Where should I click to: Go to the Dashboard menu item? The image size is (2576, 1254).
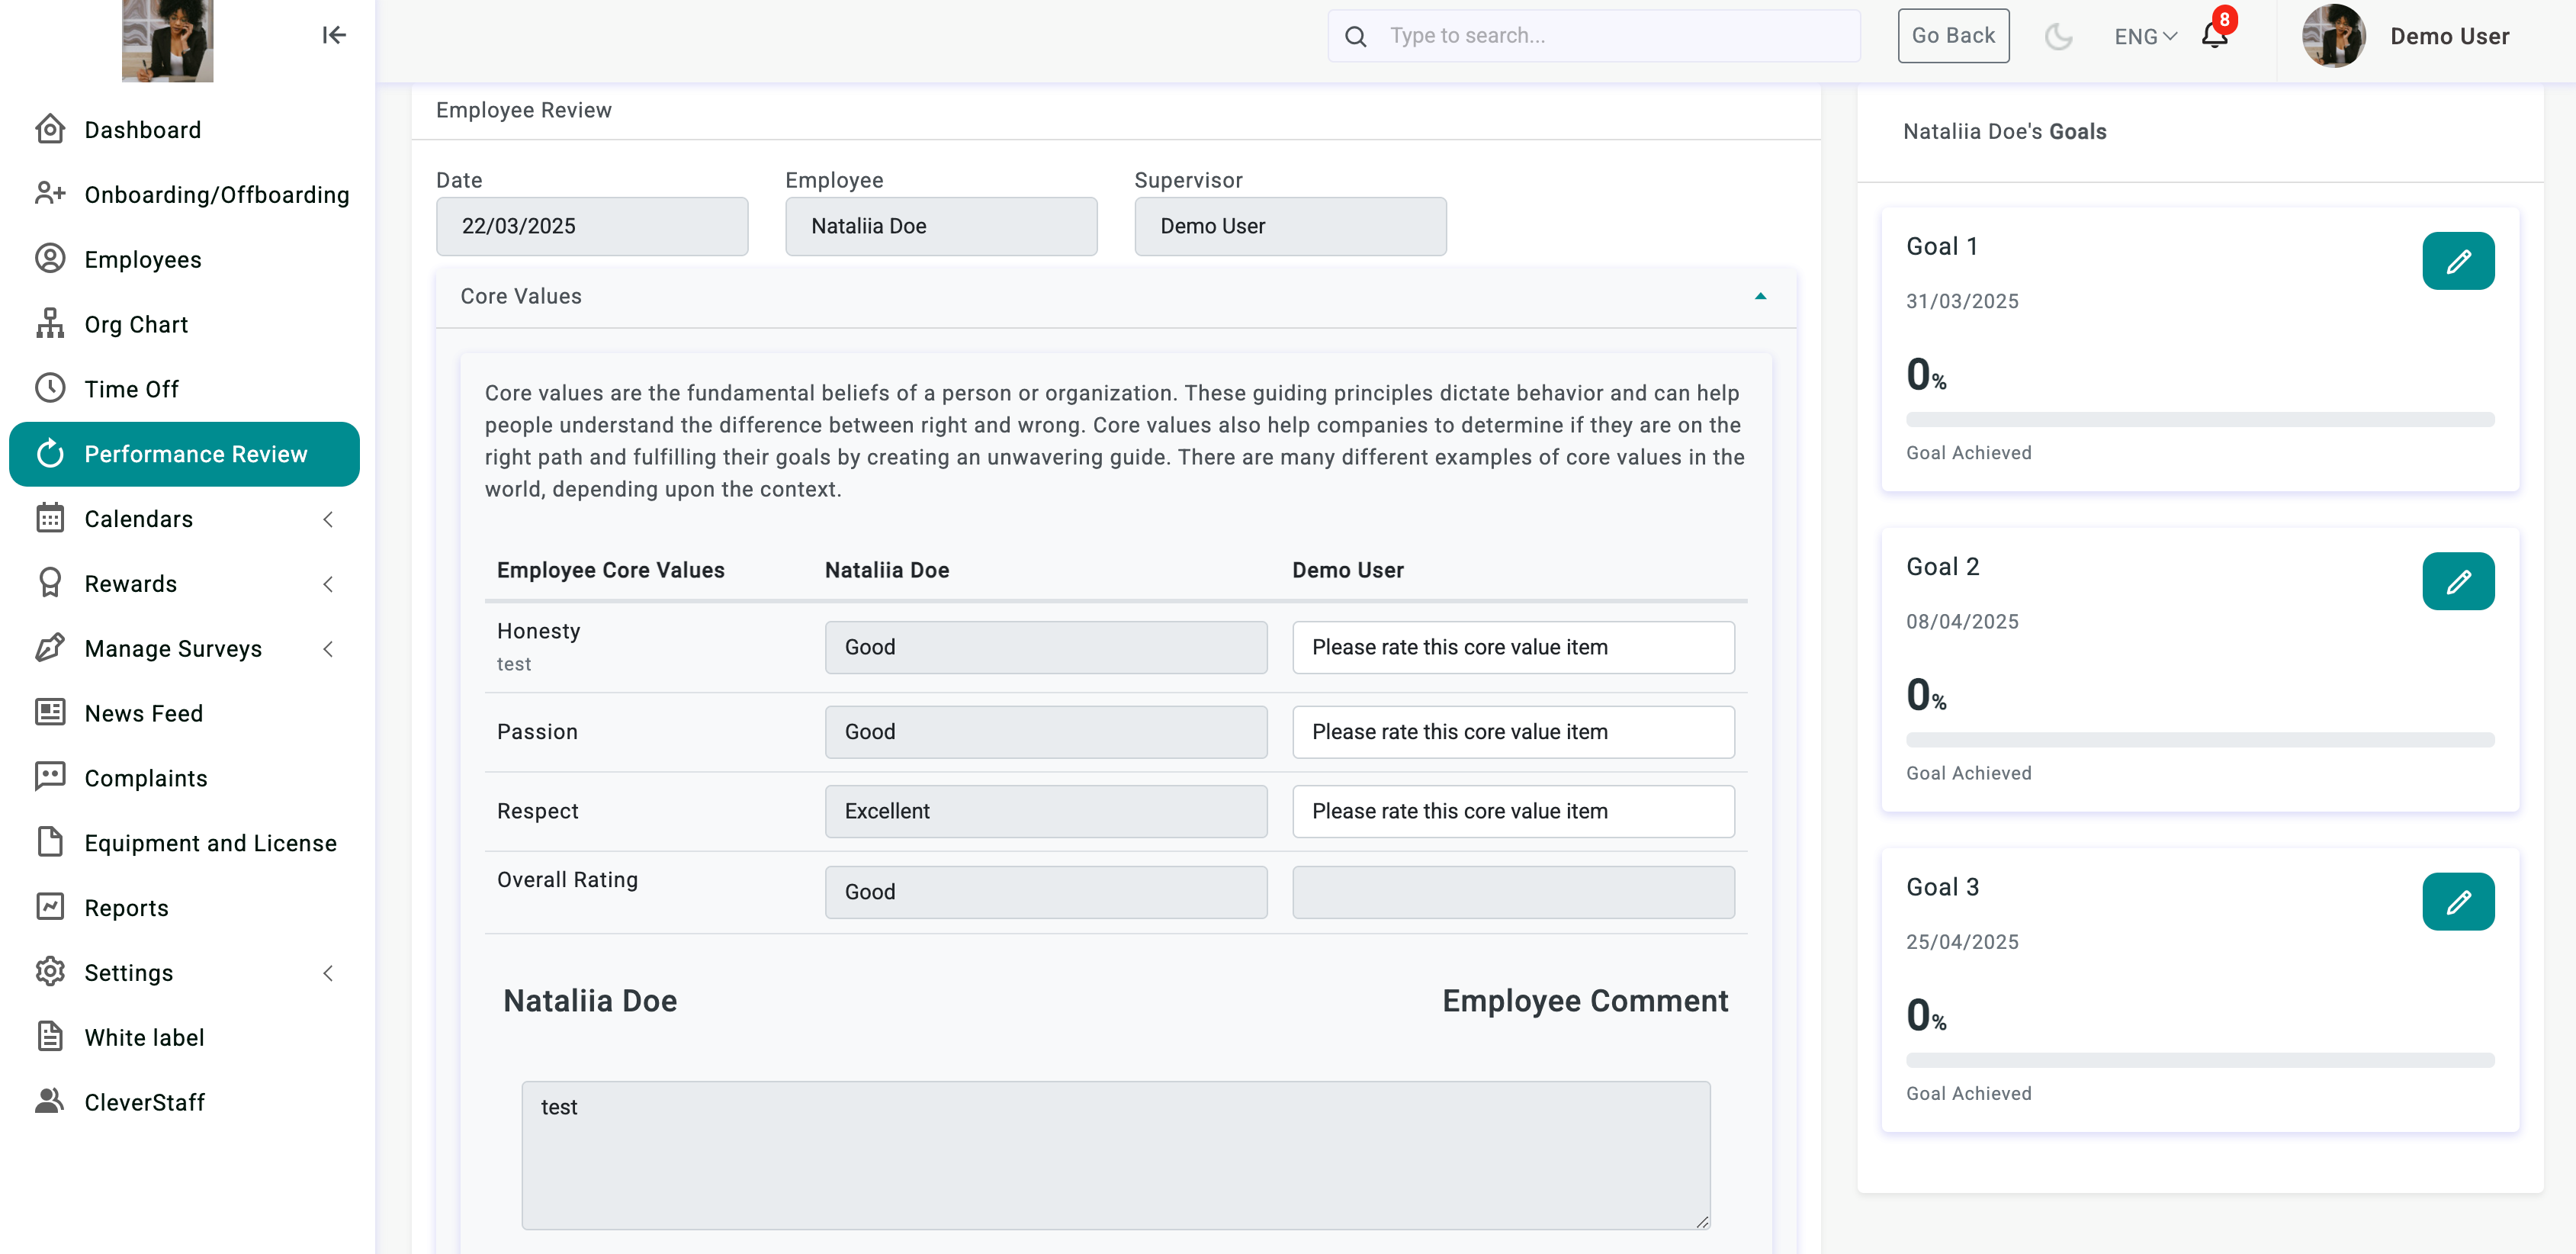(x=142, y=130)
